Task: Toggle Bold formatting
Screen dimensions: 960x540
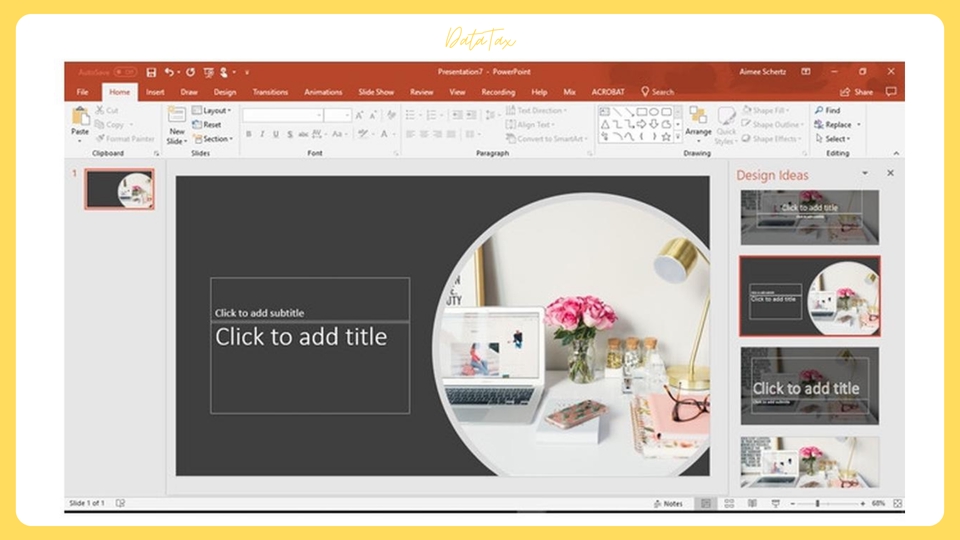Action: (249, 134)
